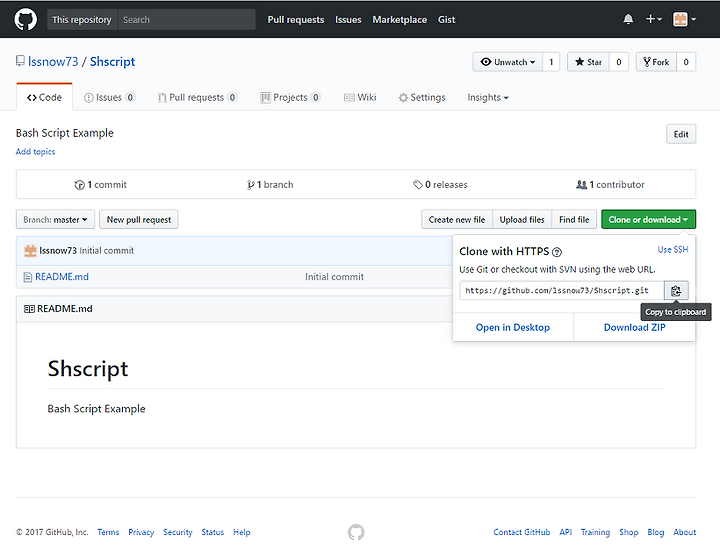Click the tag icon beside 0 releases
This screenshot has height=549, width=720.
(x=417, y=185)
